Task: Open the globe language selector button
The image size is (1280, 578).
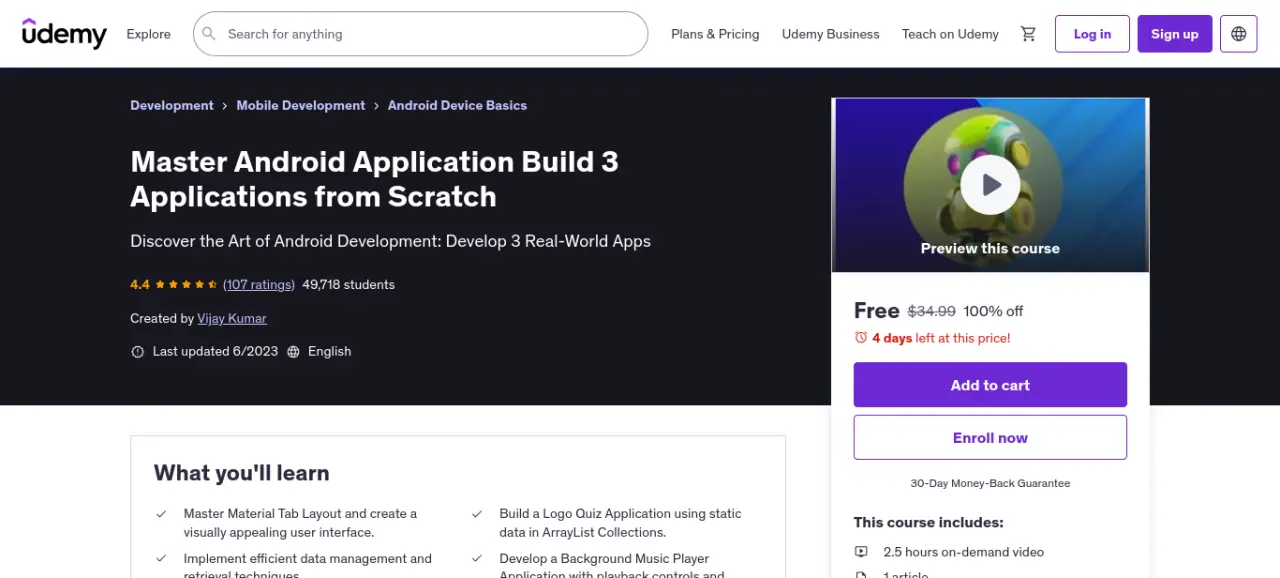Action: 1239,34
